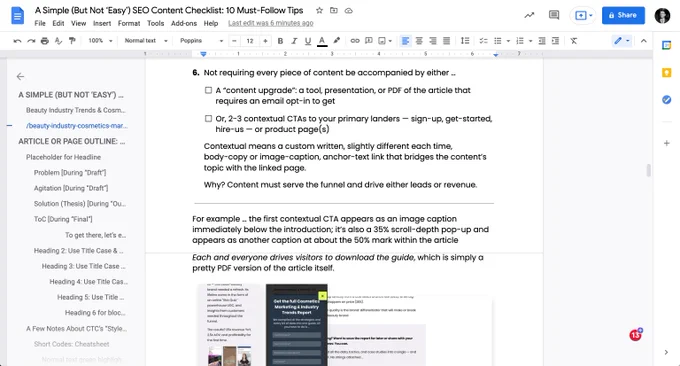
Task: Run spelling and grammar check
Action: [x=59, y=41]
